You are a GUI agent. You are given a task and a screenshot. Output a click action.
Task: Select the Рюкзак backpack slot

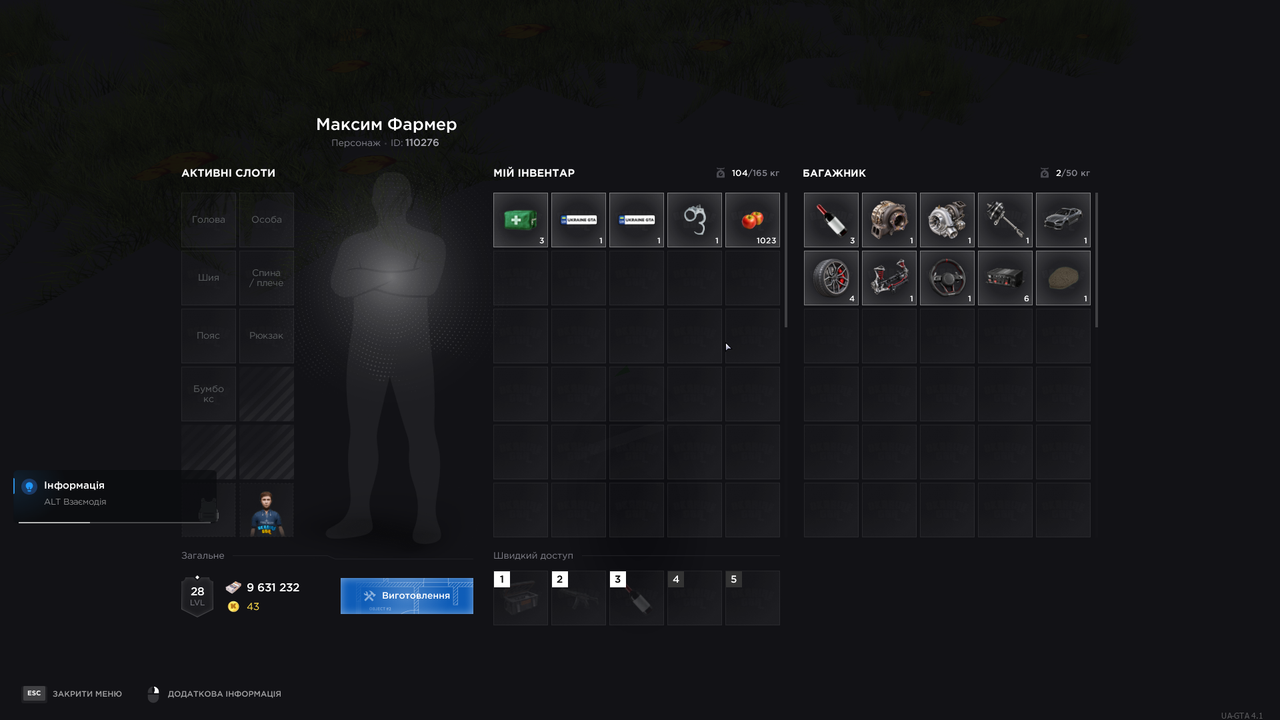point(266,336)
